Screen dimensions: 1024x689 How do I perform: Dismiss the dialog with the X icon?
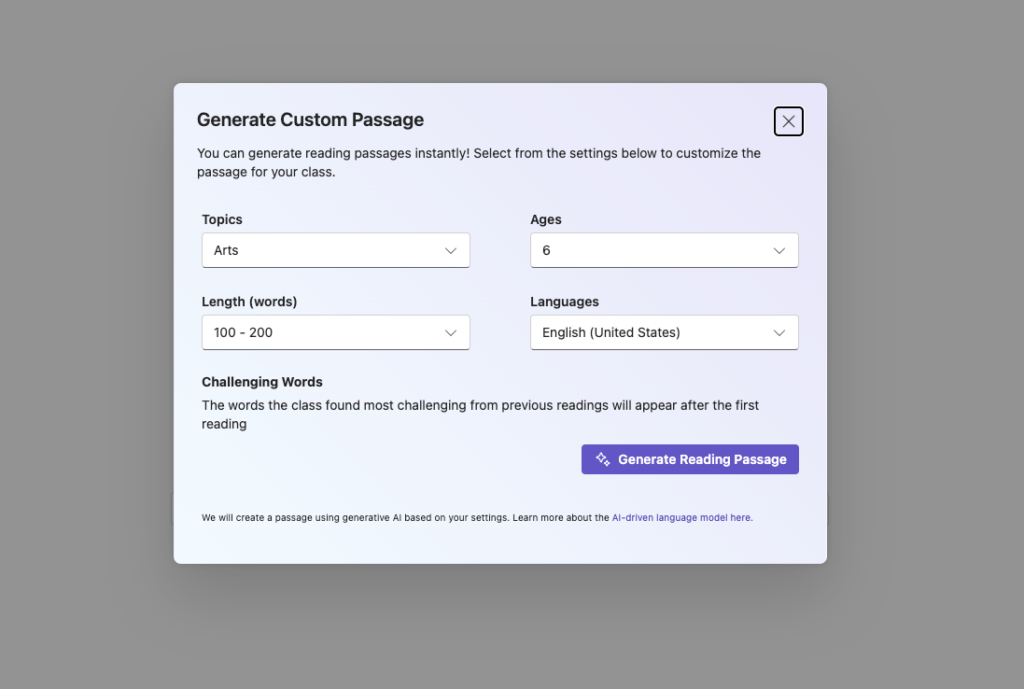[788, 120]
